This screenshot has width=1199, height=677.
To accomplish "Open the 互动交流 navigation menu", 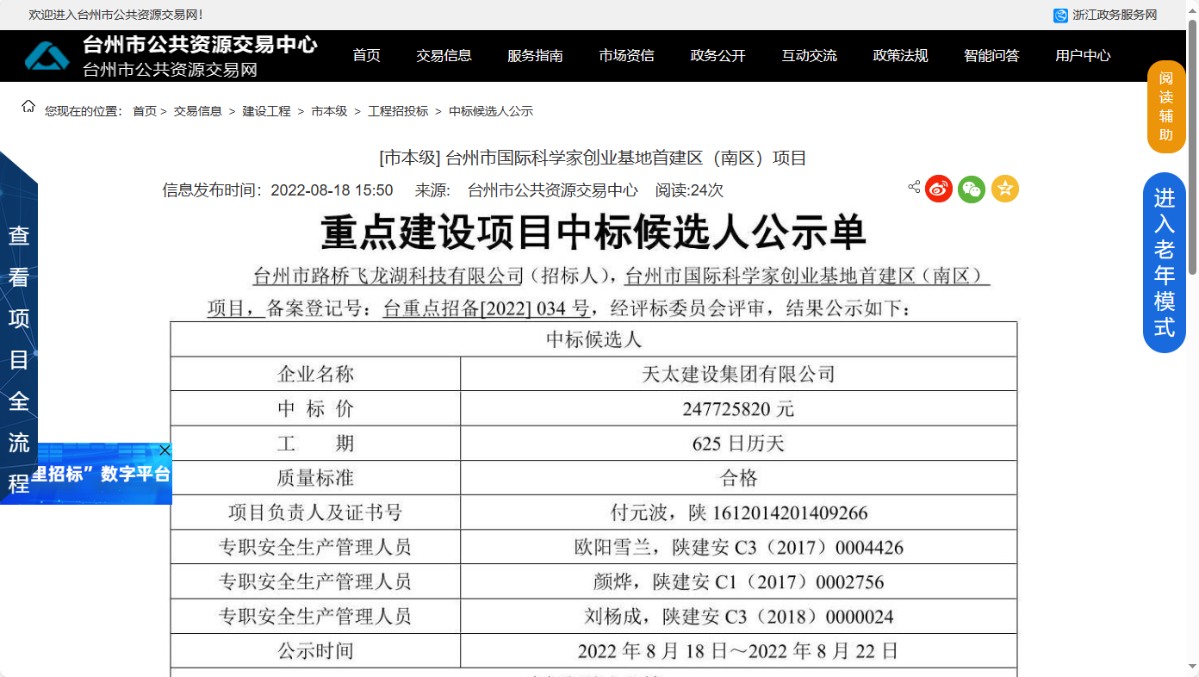I will coord(809,56).
